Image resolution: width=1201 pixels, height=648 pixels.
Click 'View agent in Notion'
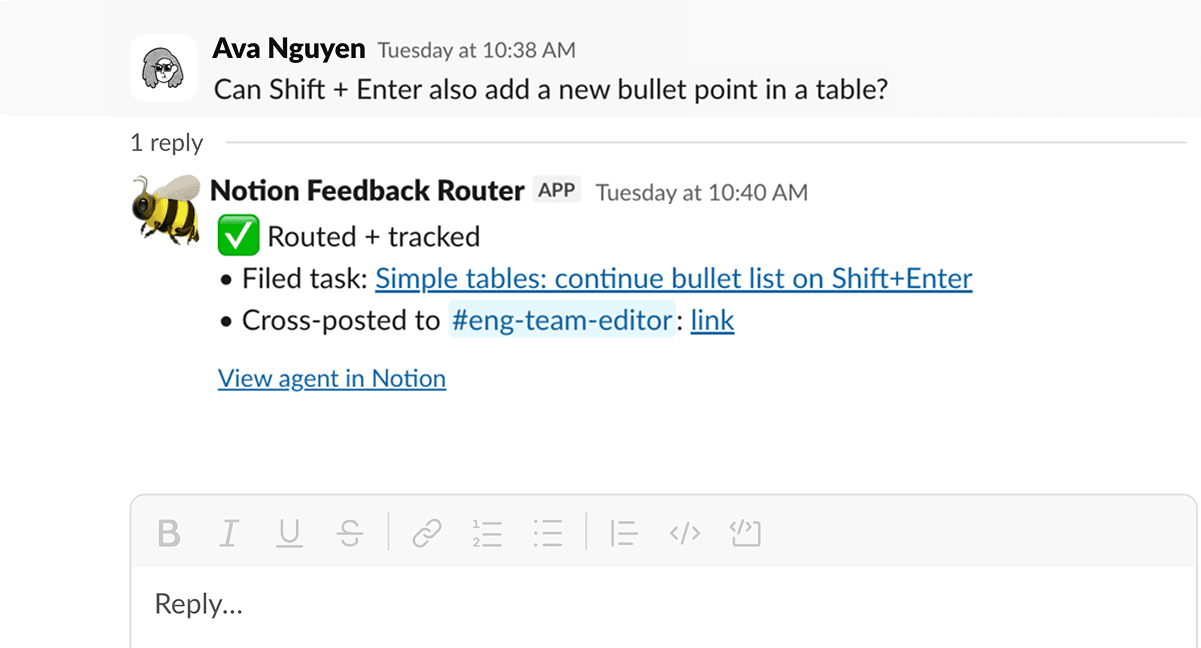331,378
